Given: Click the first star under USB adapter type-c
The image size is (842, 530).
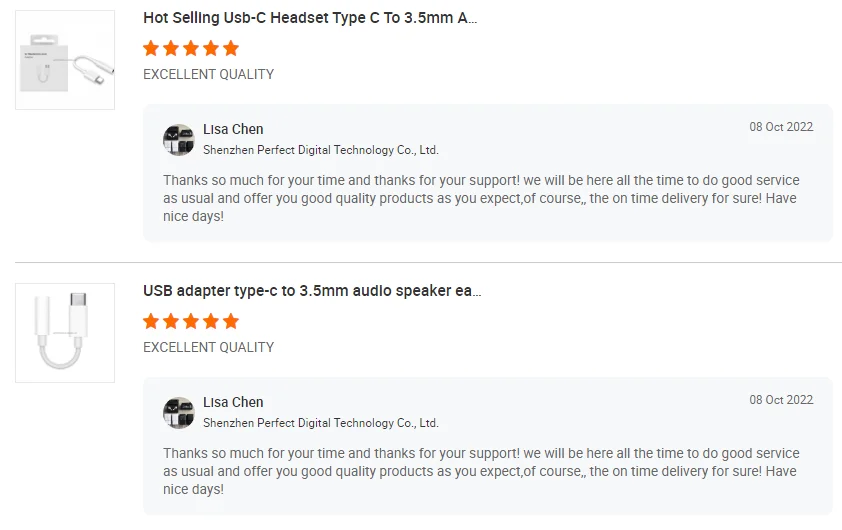Looking at the screenshot, I should click(x=151, y=321).
